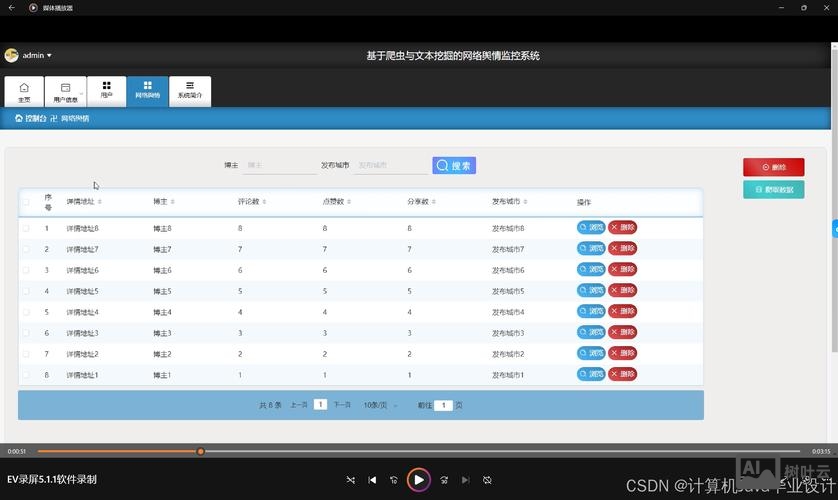Click the blue view button for 发布城市1 row

591,374
